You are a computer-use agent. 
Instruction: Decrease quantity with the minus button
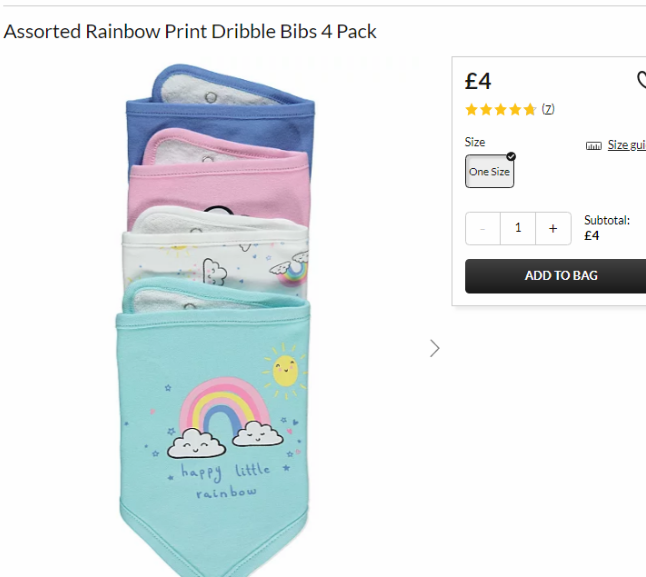[483, 229]
